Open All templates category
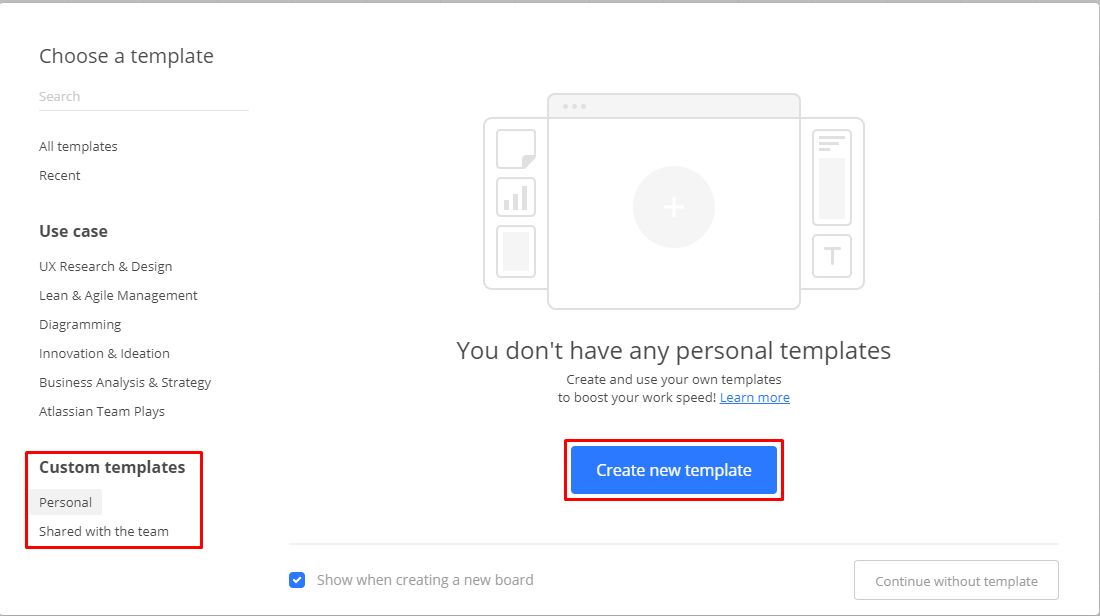Viewport: 1100px width, 616px height. pos(78,146)
